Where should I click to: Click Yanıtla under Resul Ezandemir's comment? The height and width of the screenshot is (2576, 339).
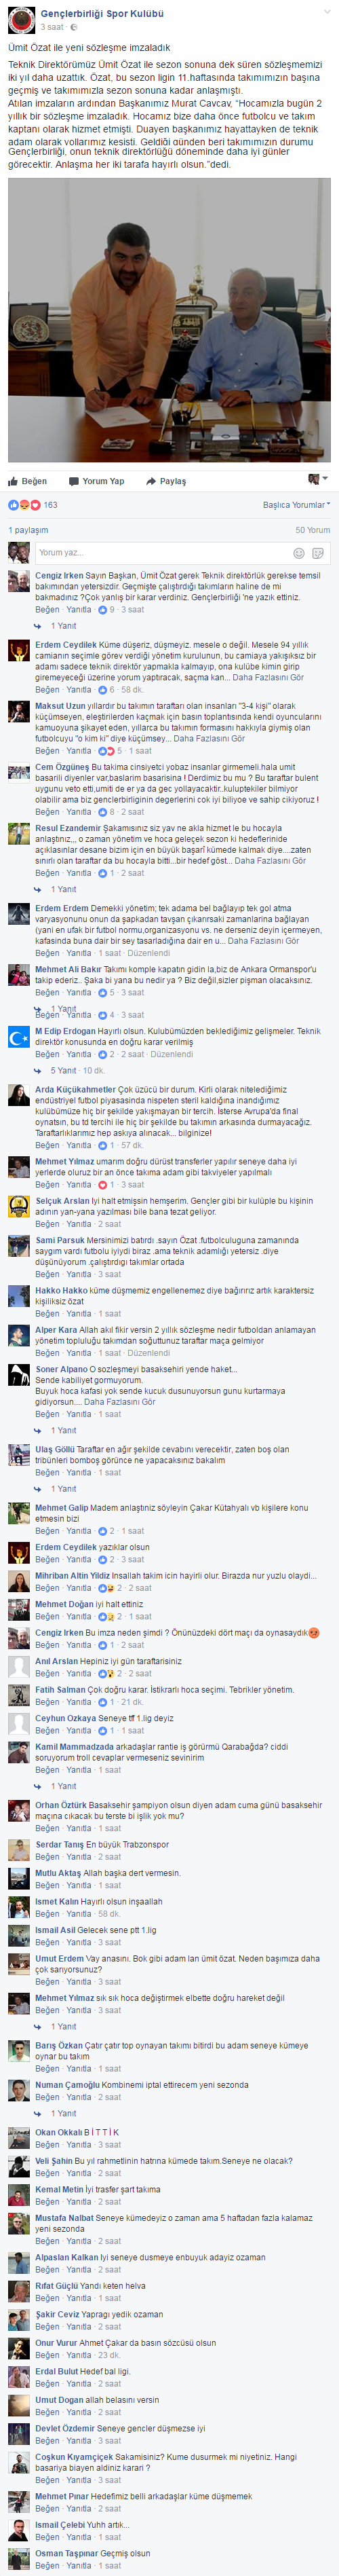click(78, 873)
